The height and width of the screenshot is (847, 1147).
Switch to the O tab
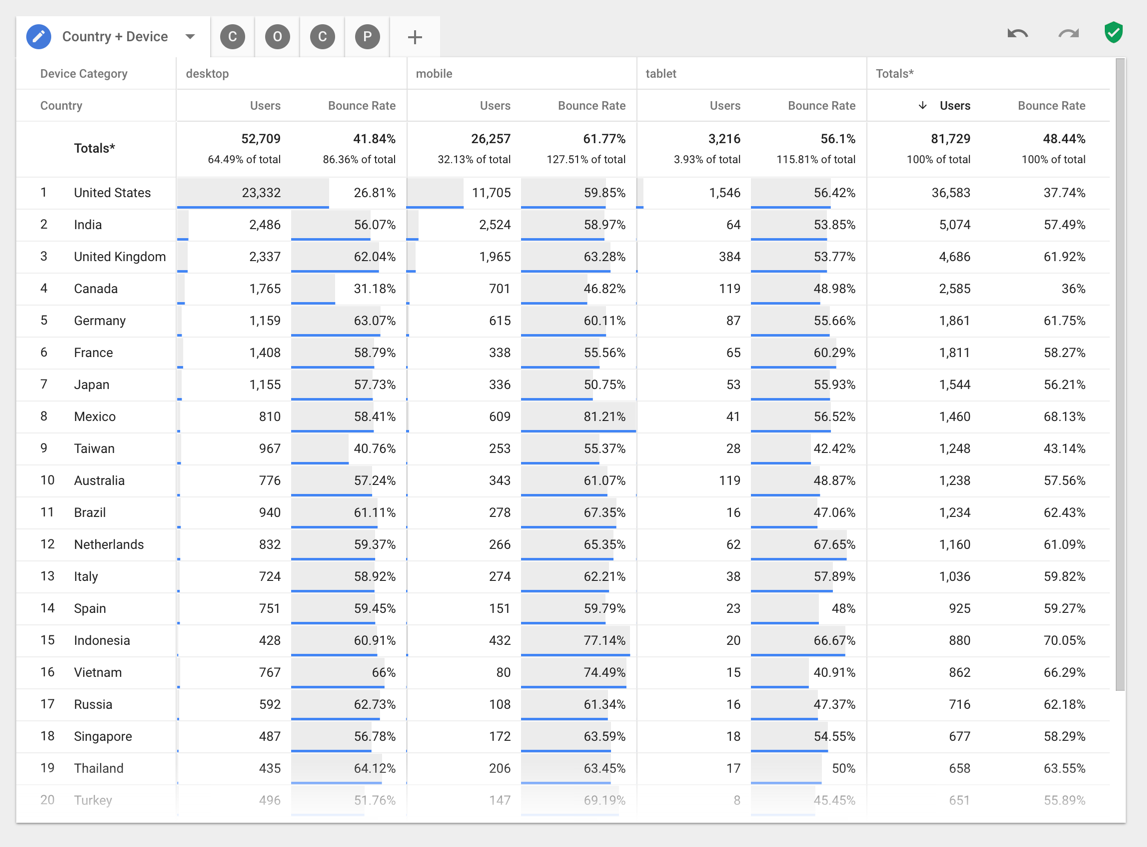pyautogui.click(x=277, y=37)
